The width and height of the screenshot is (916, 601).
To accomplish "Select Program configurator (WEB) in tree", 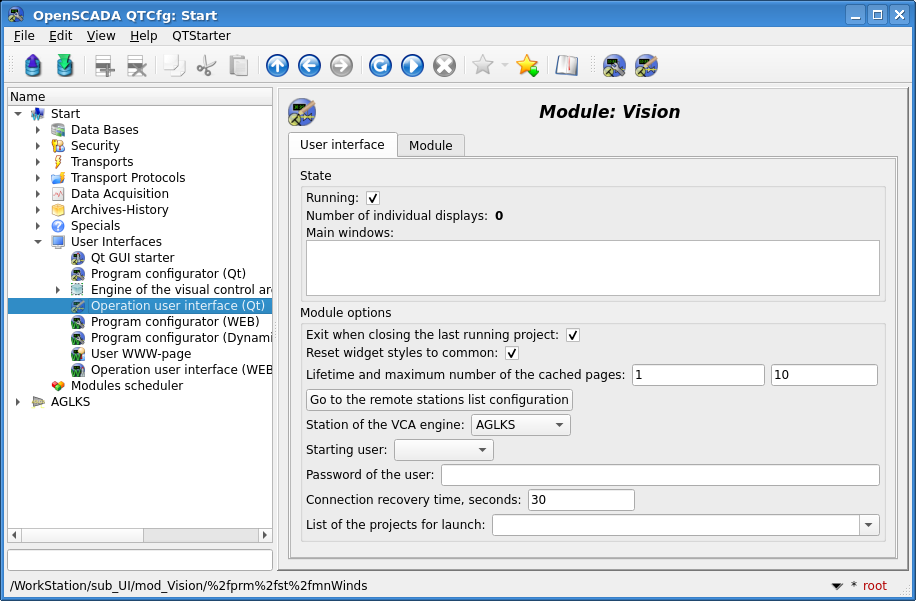I will coord(174,322).
